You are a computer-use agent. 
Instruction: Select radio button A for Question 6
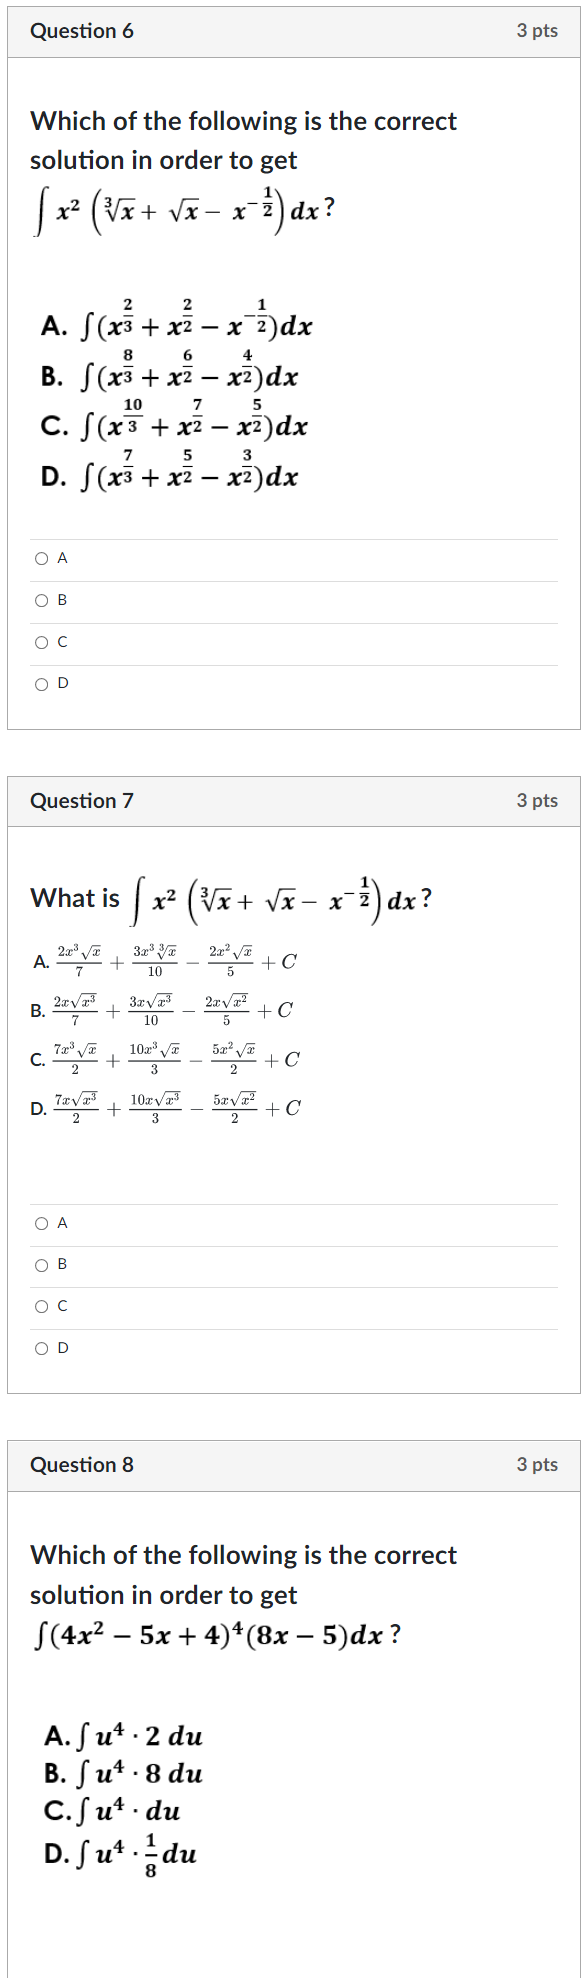40,558
